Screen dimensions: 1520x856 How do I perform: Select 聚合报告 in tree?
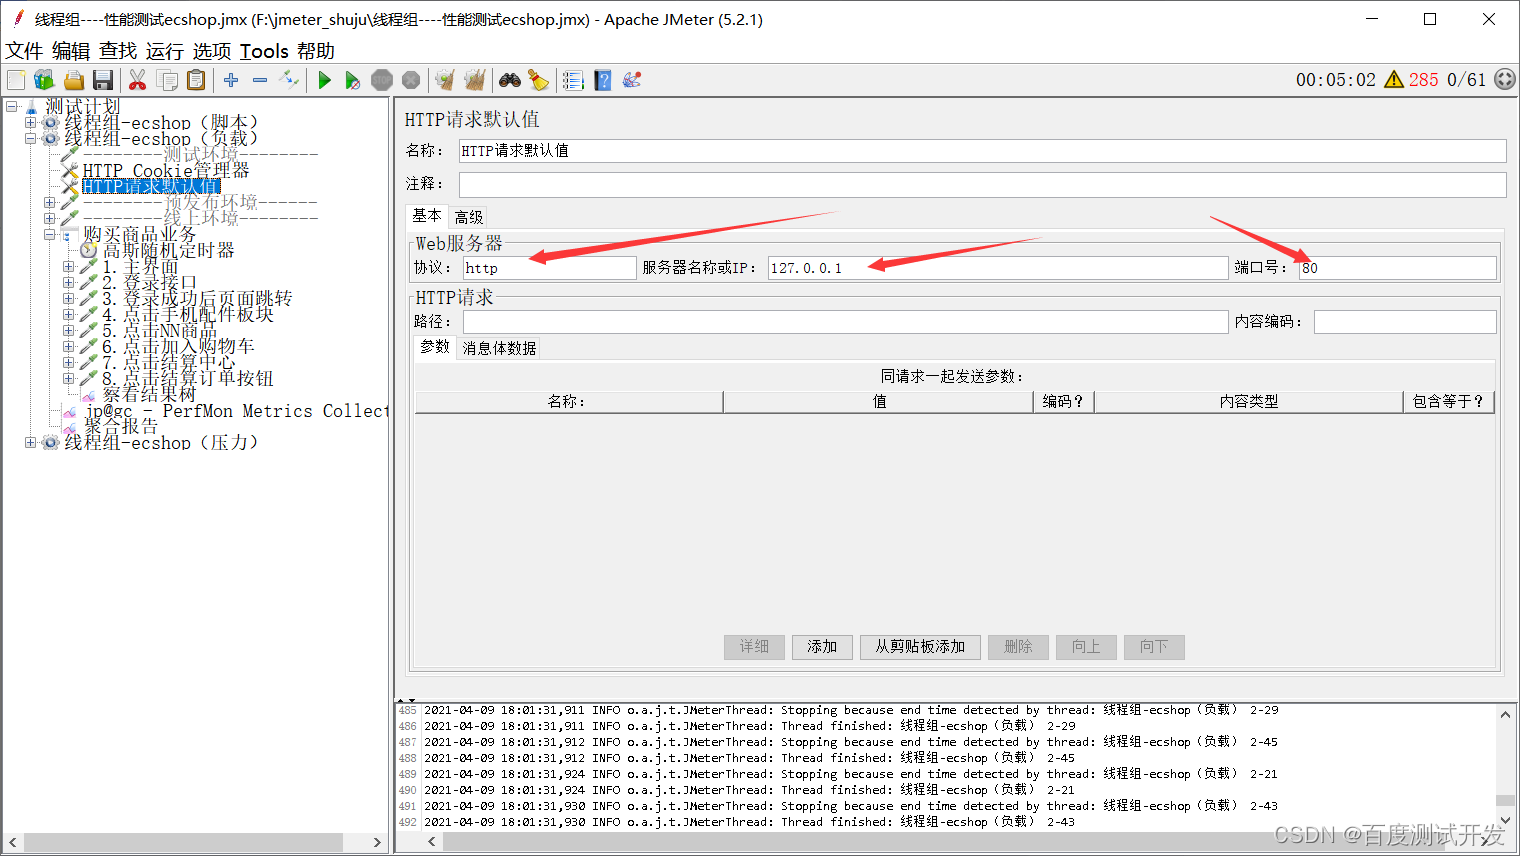(120, 426)
